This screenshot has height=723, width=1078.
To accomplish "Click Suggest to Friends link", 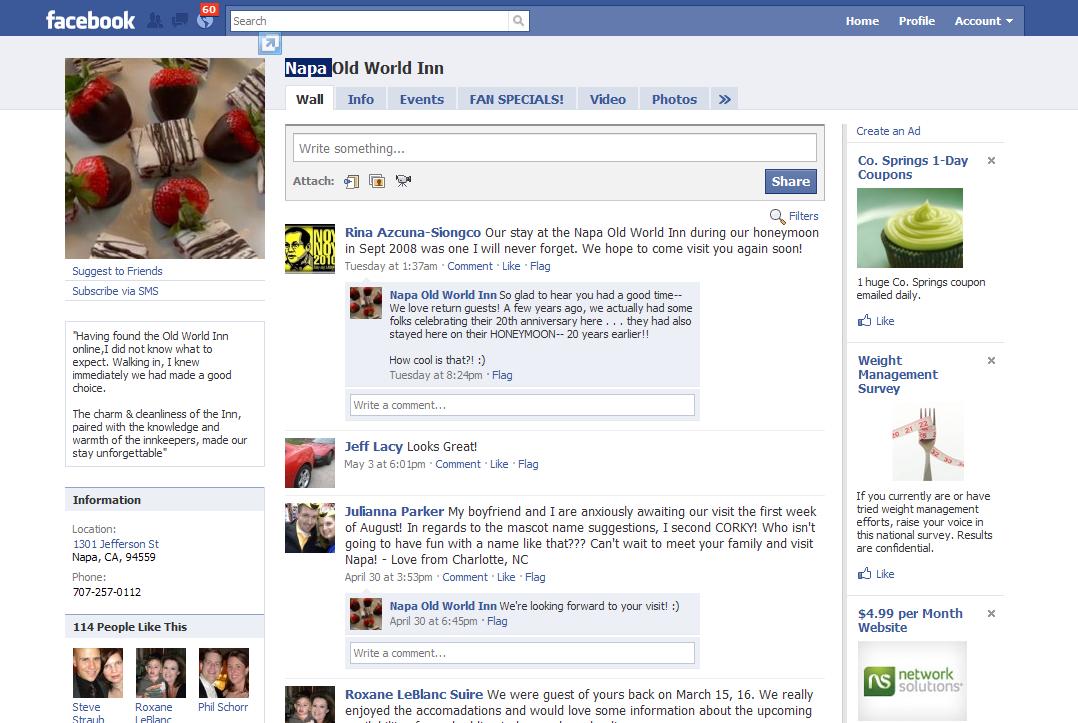I will click(118, 271).
